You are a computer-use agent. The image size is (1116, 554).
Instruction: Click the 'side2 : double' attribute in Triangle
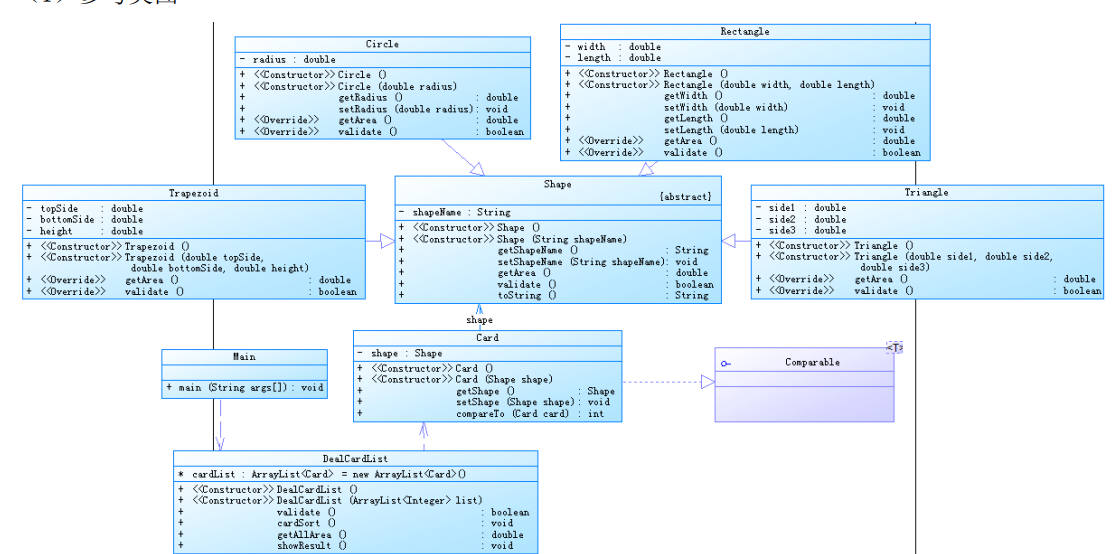coord(808,219)
